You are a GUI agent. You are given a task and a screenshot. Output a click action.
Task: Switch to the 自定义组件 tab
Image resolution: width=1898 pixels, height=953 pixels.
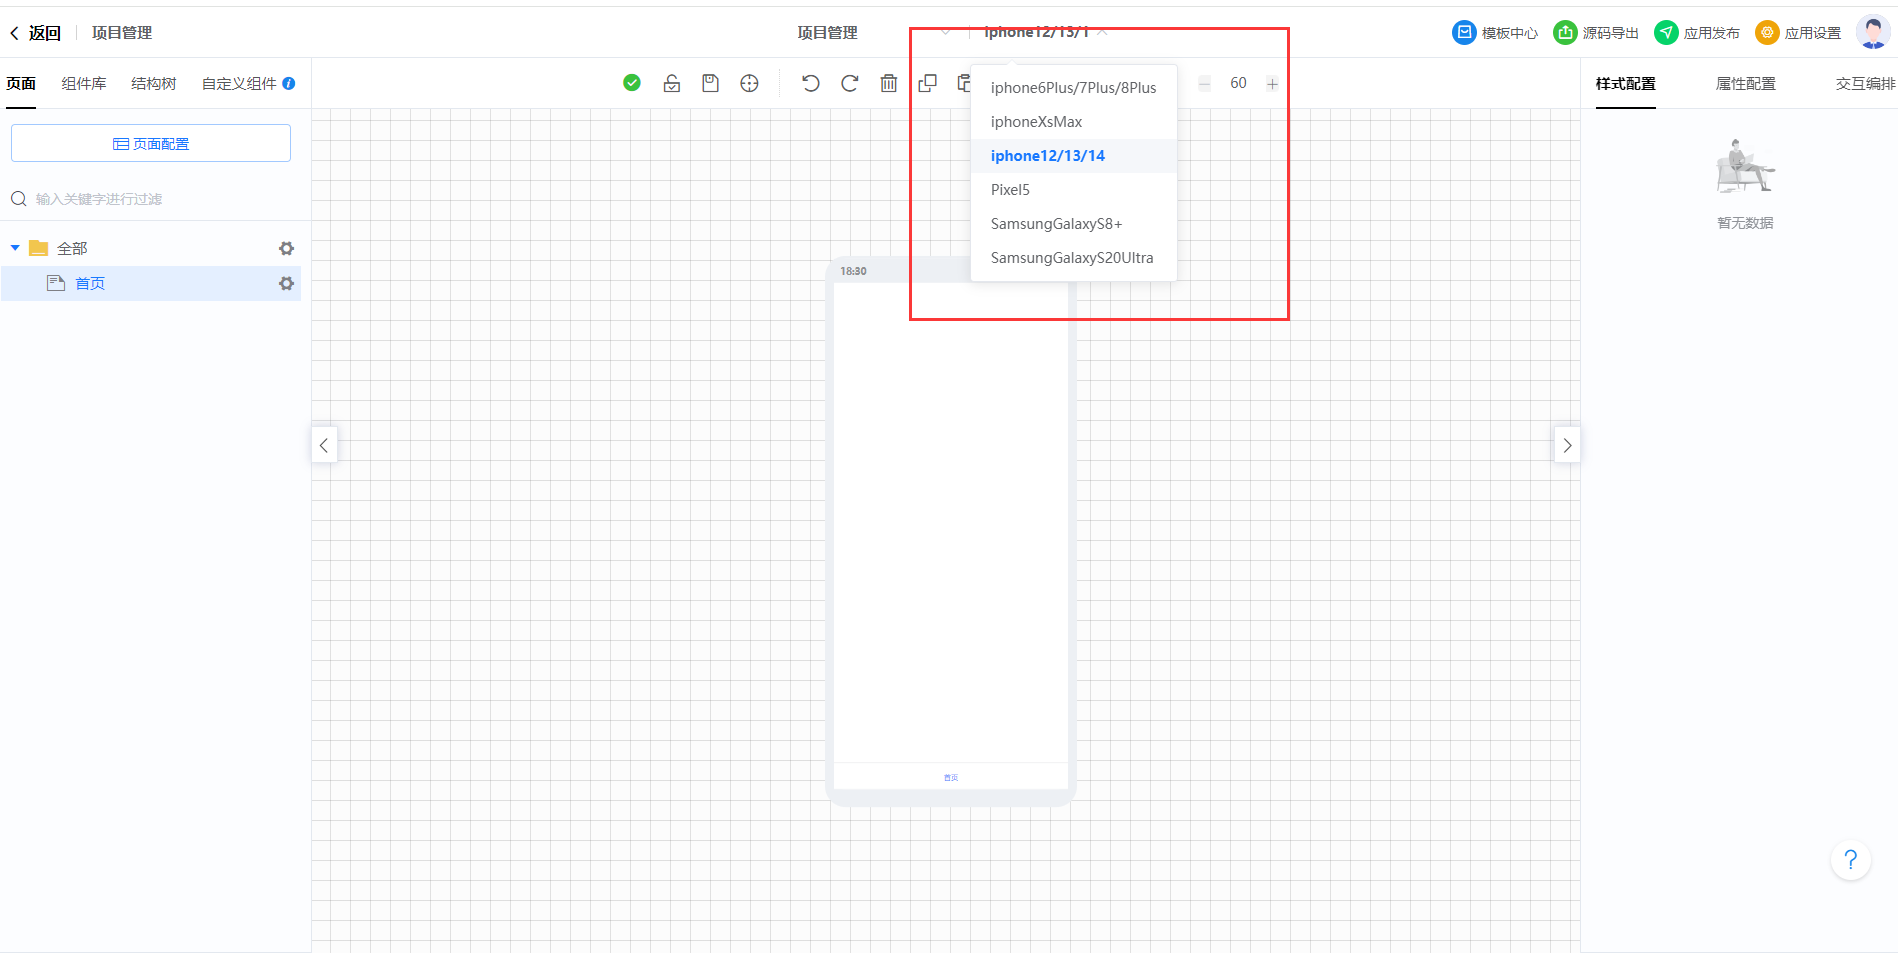[x=239, y=84]
